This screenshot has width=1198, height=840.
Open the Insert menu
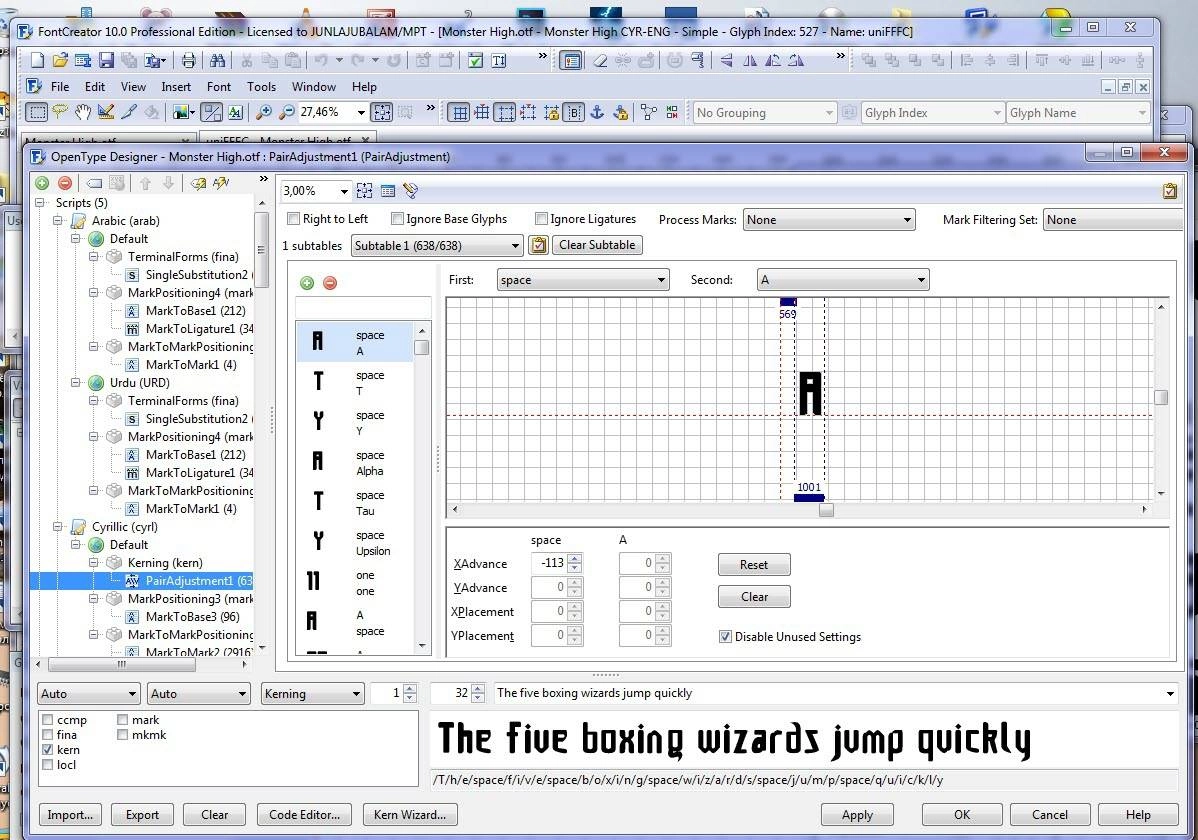[176, 86]
